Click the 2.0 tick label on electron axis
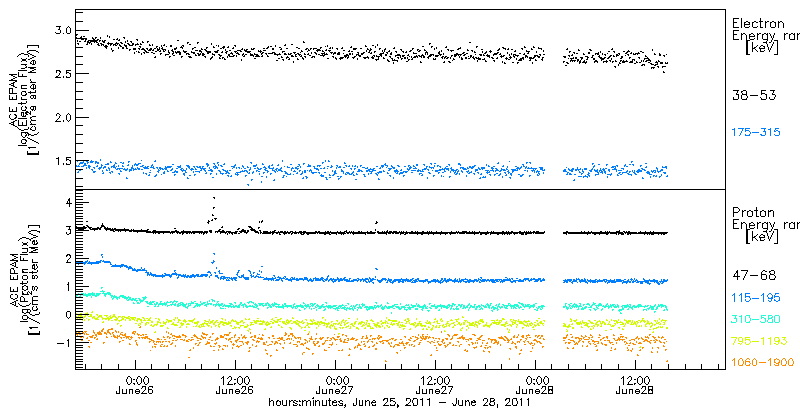The image size is (800, 410). coord(62,118)
